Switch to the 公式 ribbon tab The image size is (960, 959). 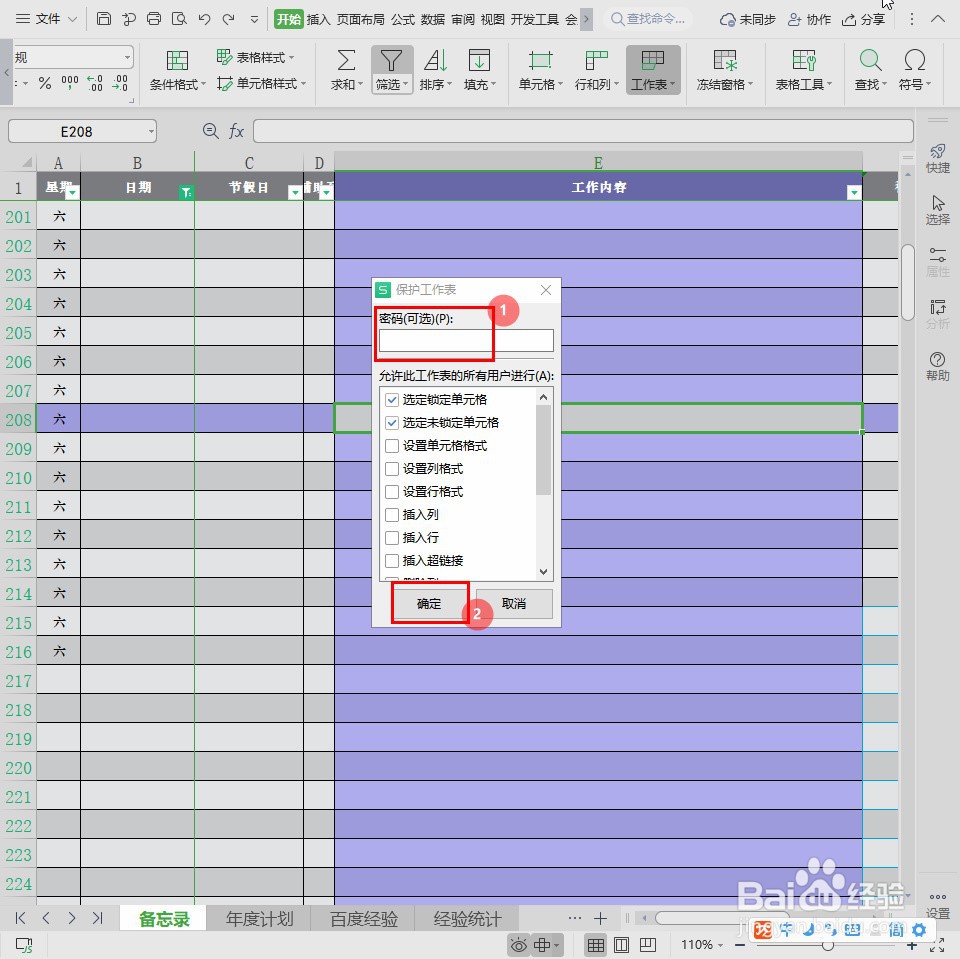click(x=403, y=20)
